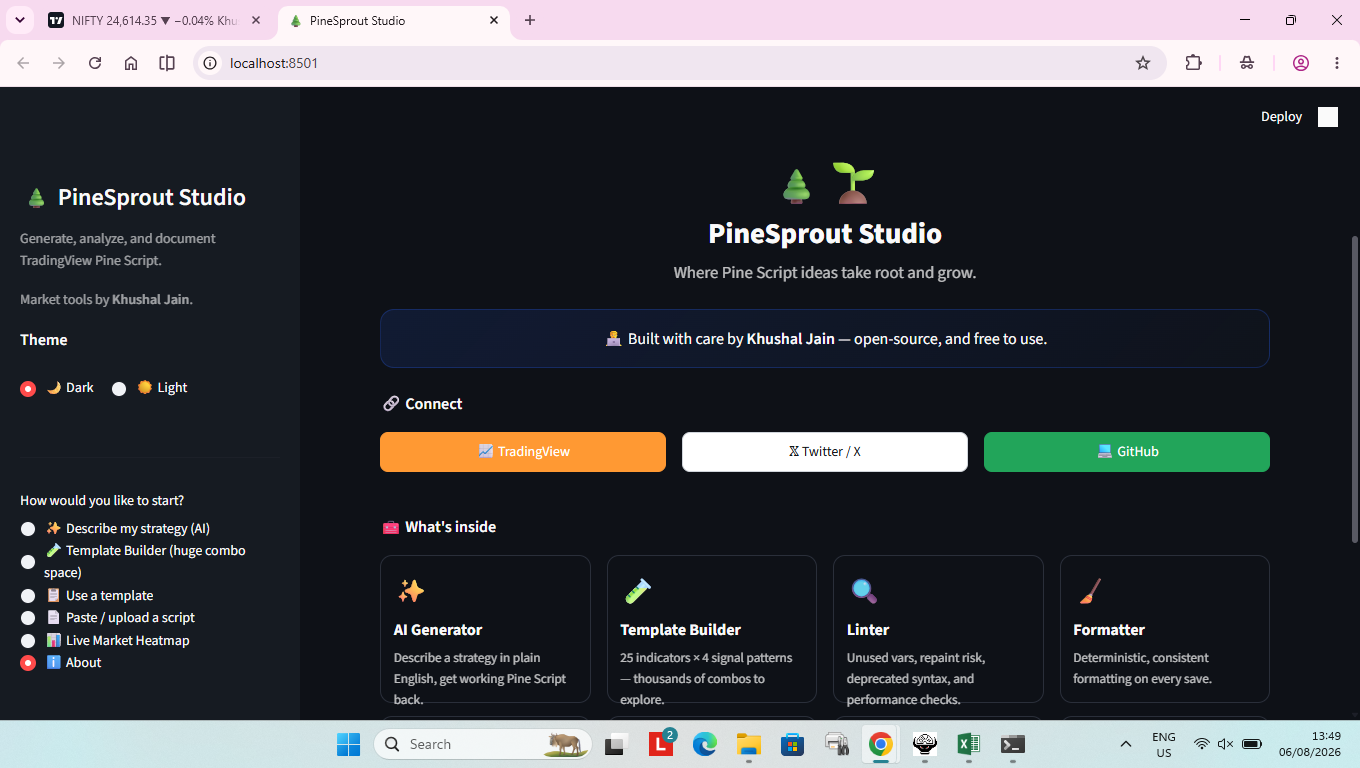
Task: Open Chrome's three-dot menu
Action: (1337, 63)
